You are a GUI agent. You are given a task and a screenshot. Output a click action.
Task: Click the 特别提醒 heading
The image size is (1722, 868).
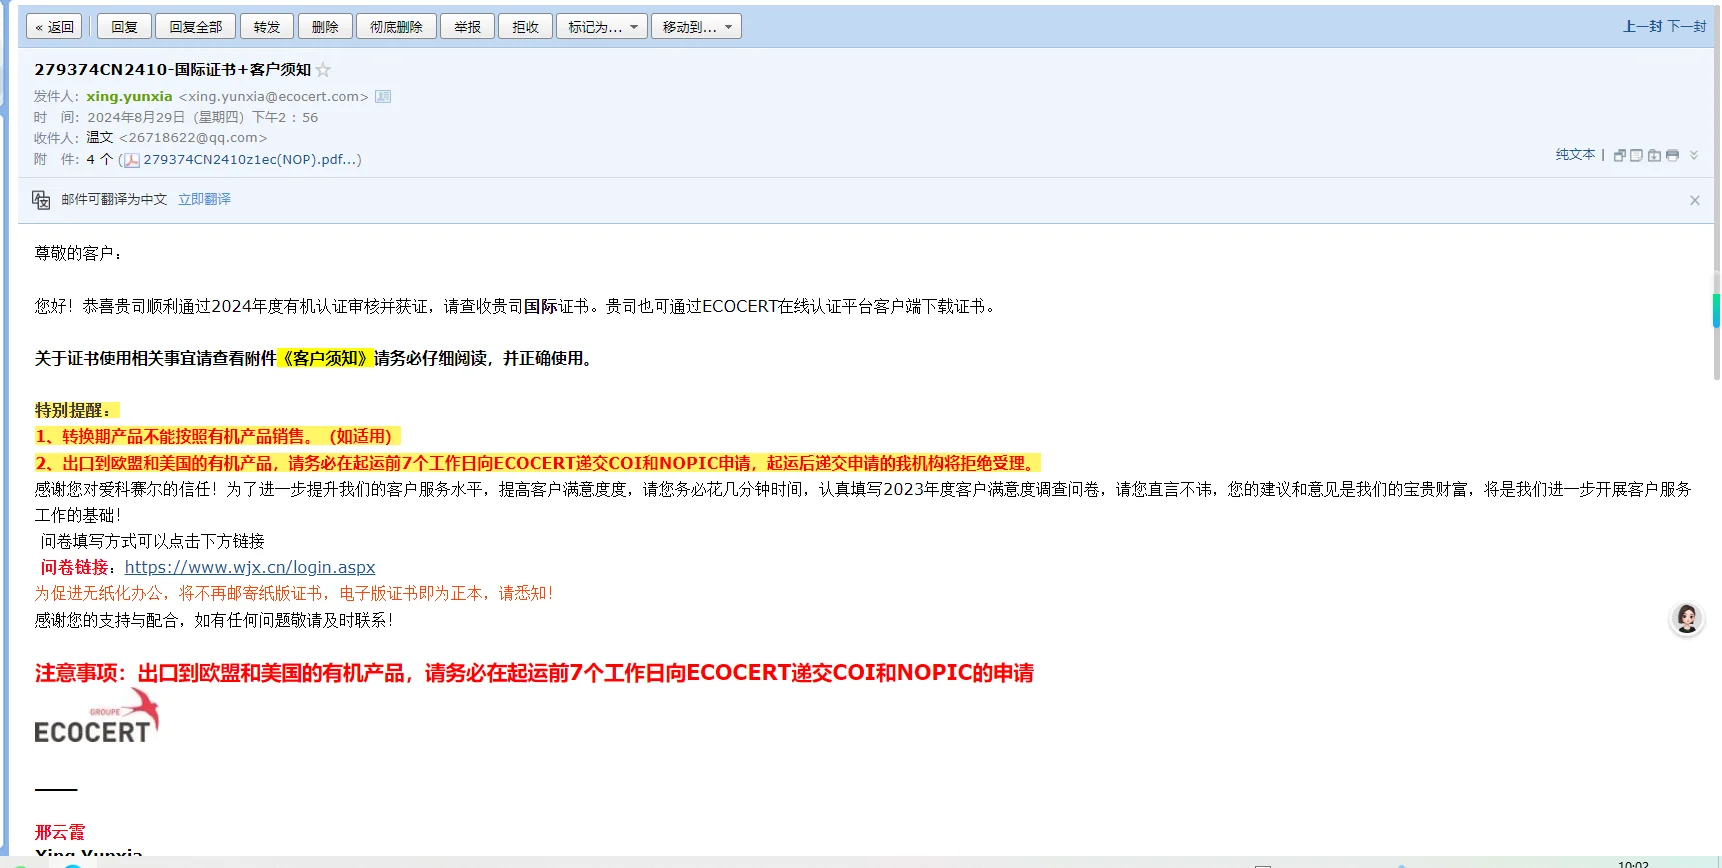click(76, 410)
